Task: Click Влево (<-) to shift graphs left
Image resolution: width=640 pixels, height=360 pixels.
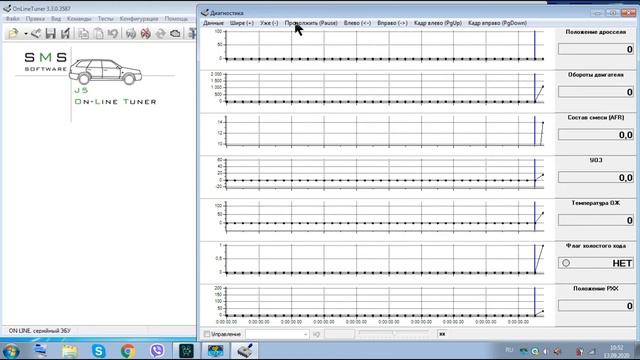Action: (x=357, y=23)
